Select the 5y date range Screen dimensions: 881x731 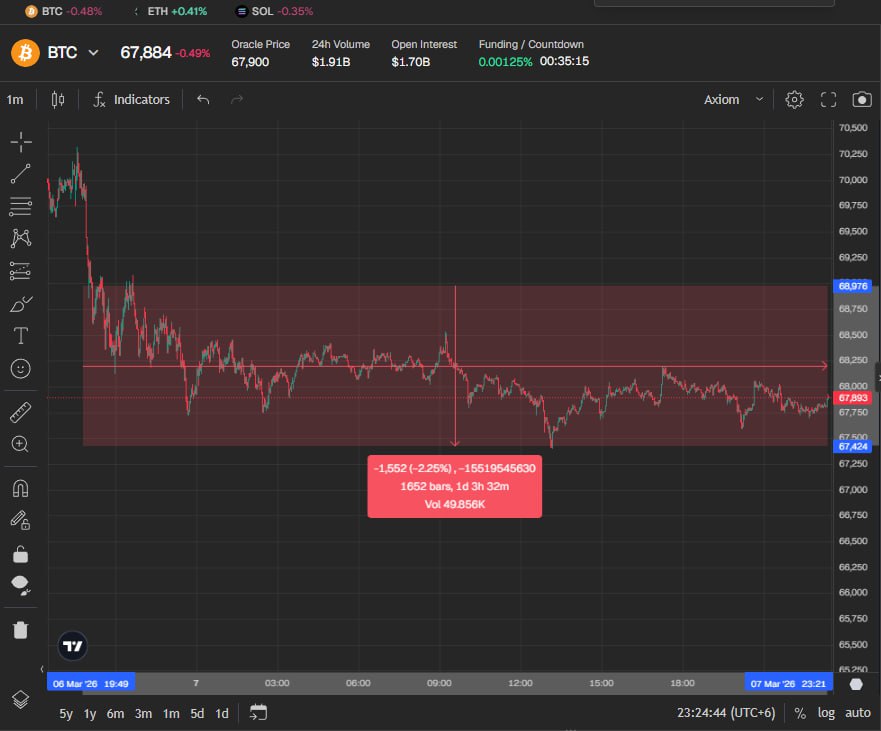66,714
